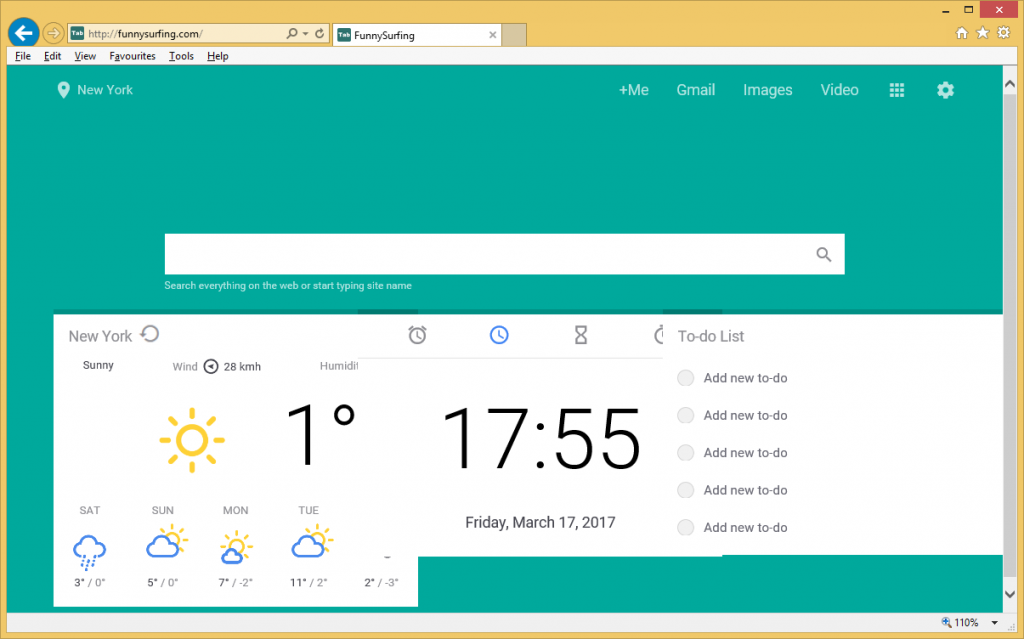
Task: Open the apps grid icon
Action: (897, 90)
